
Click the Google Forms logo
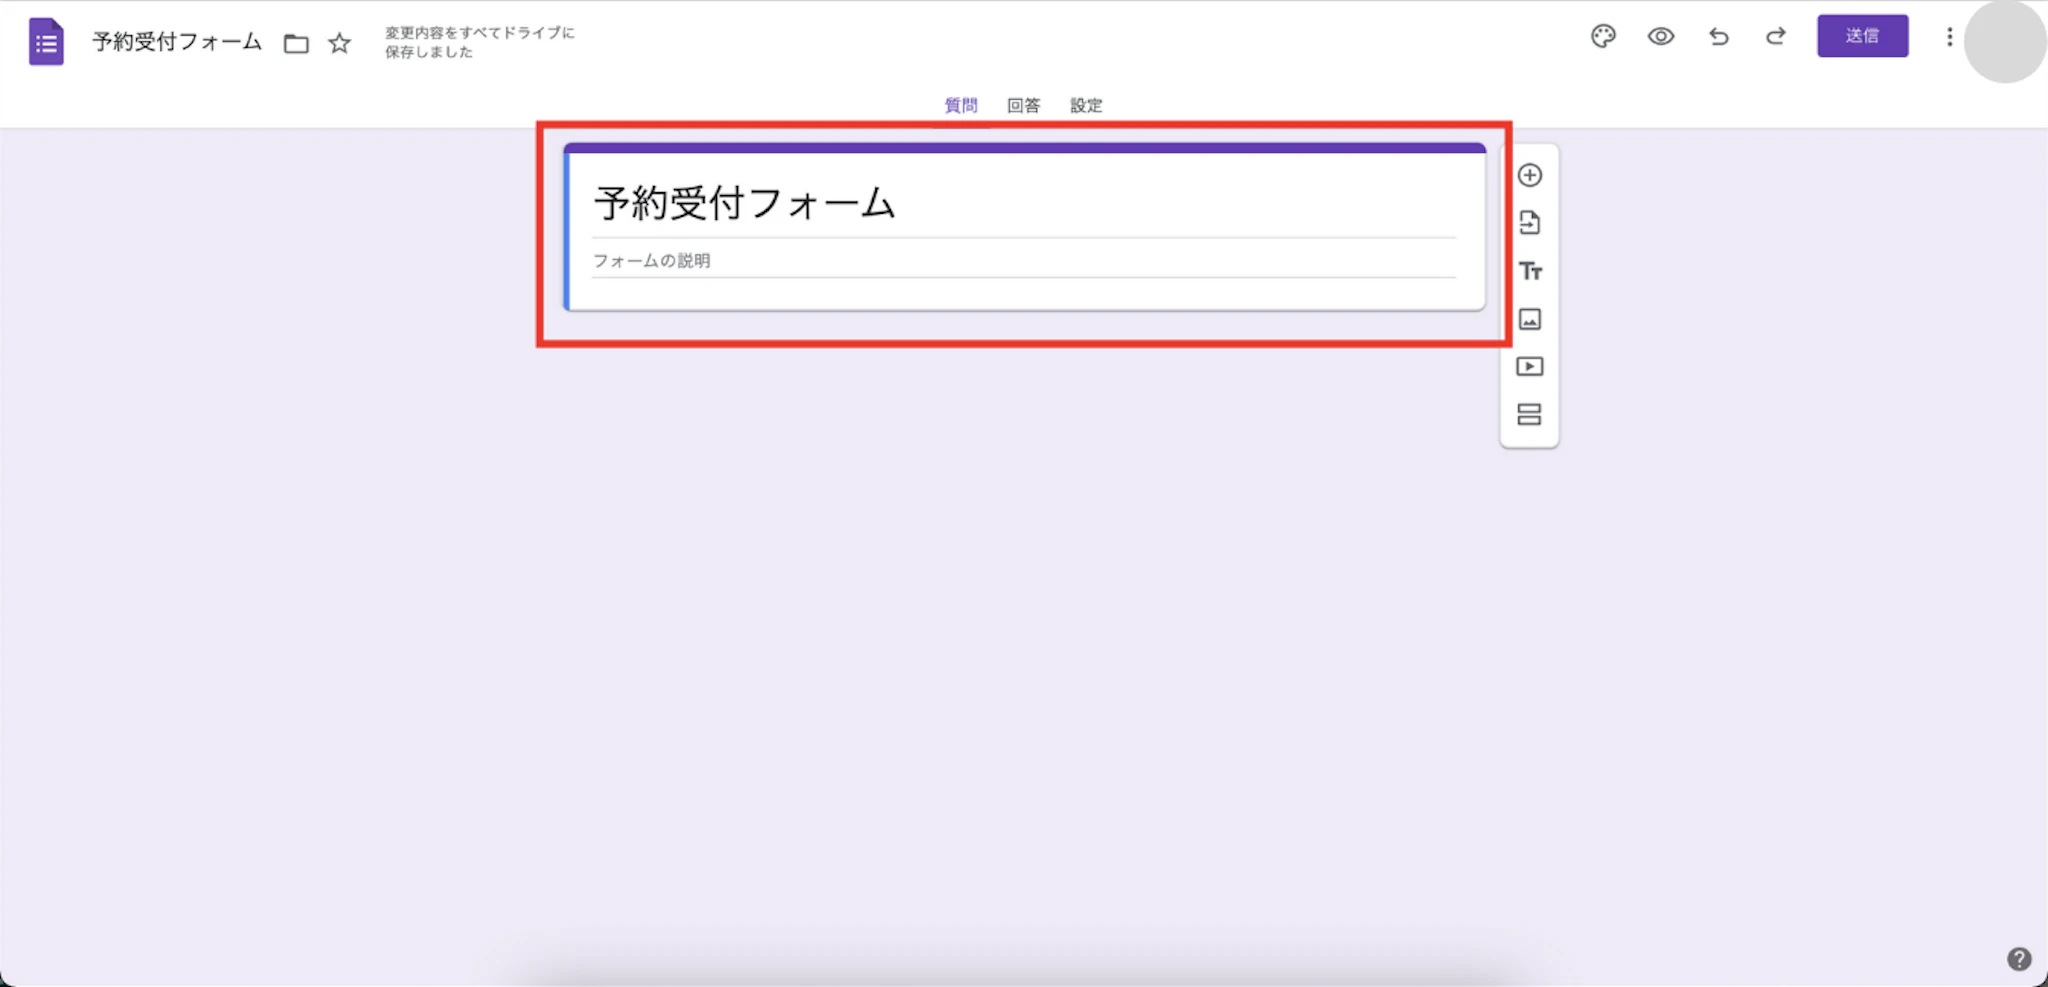46,41
